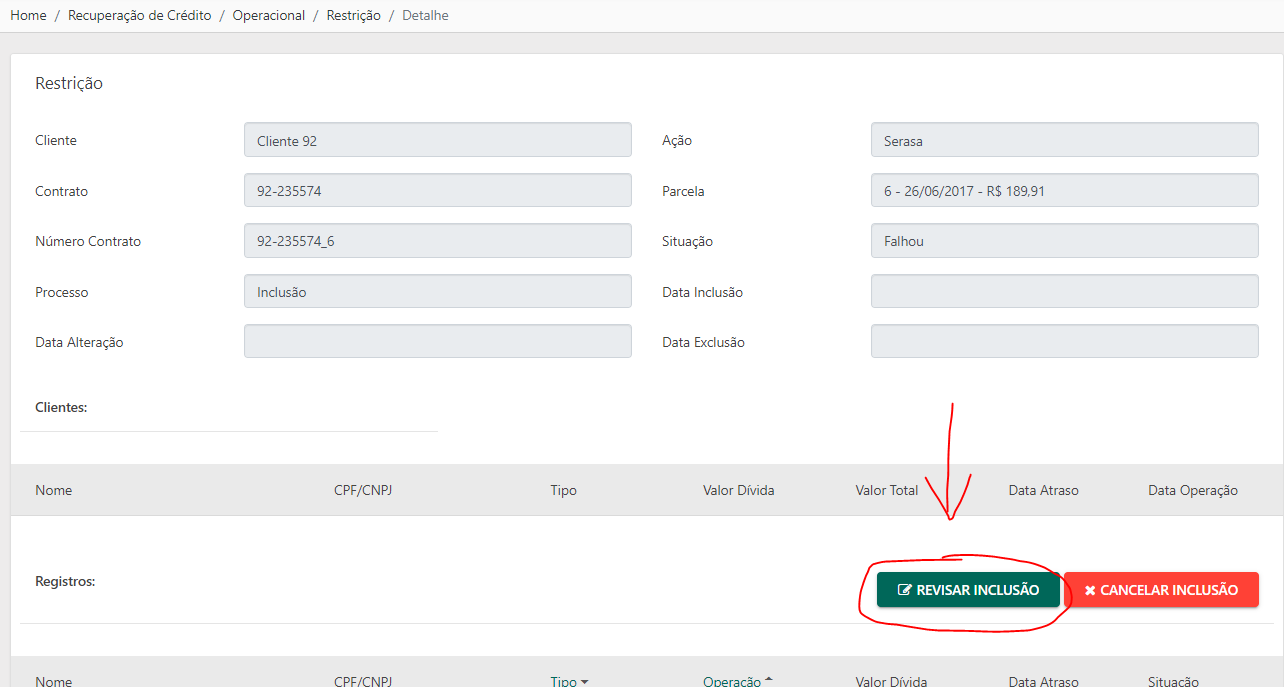
Task: Click the Parcela field with R$ 189,91
Action: pyautogui.click(x=1065, y=190)
